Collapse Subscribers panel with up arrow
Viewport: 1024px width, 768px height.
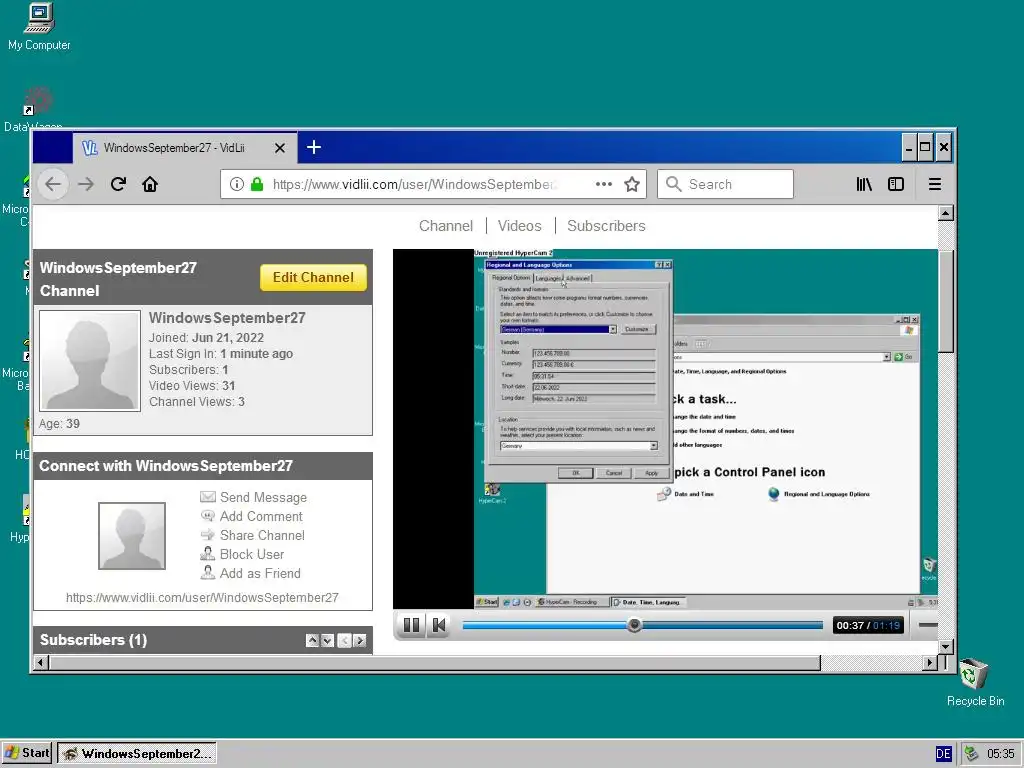click(x=313, y=641)
